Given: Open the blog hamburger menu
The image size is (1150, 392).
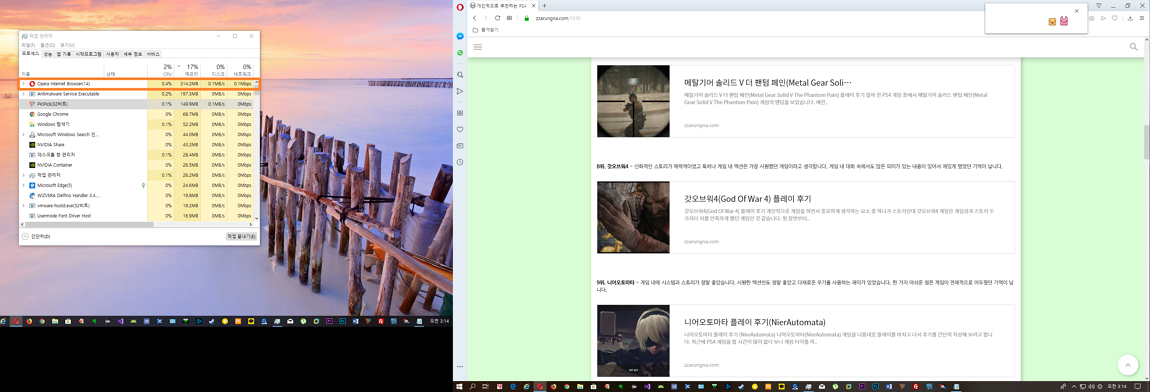Looking at the screenshot, I should (x=477, y=47).
